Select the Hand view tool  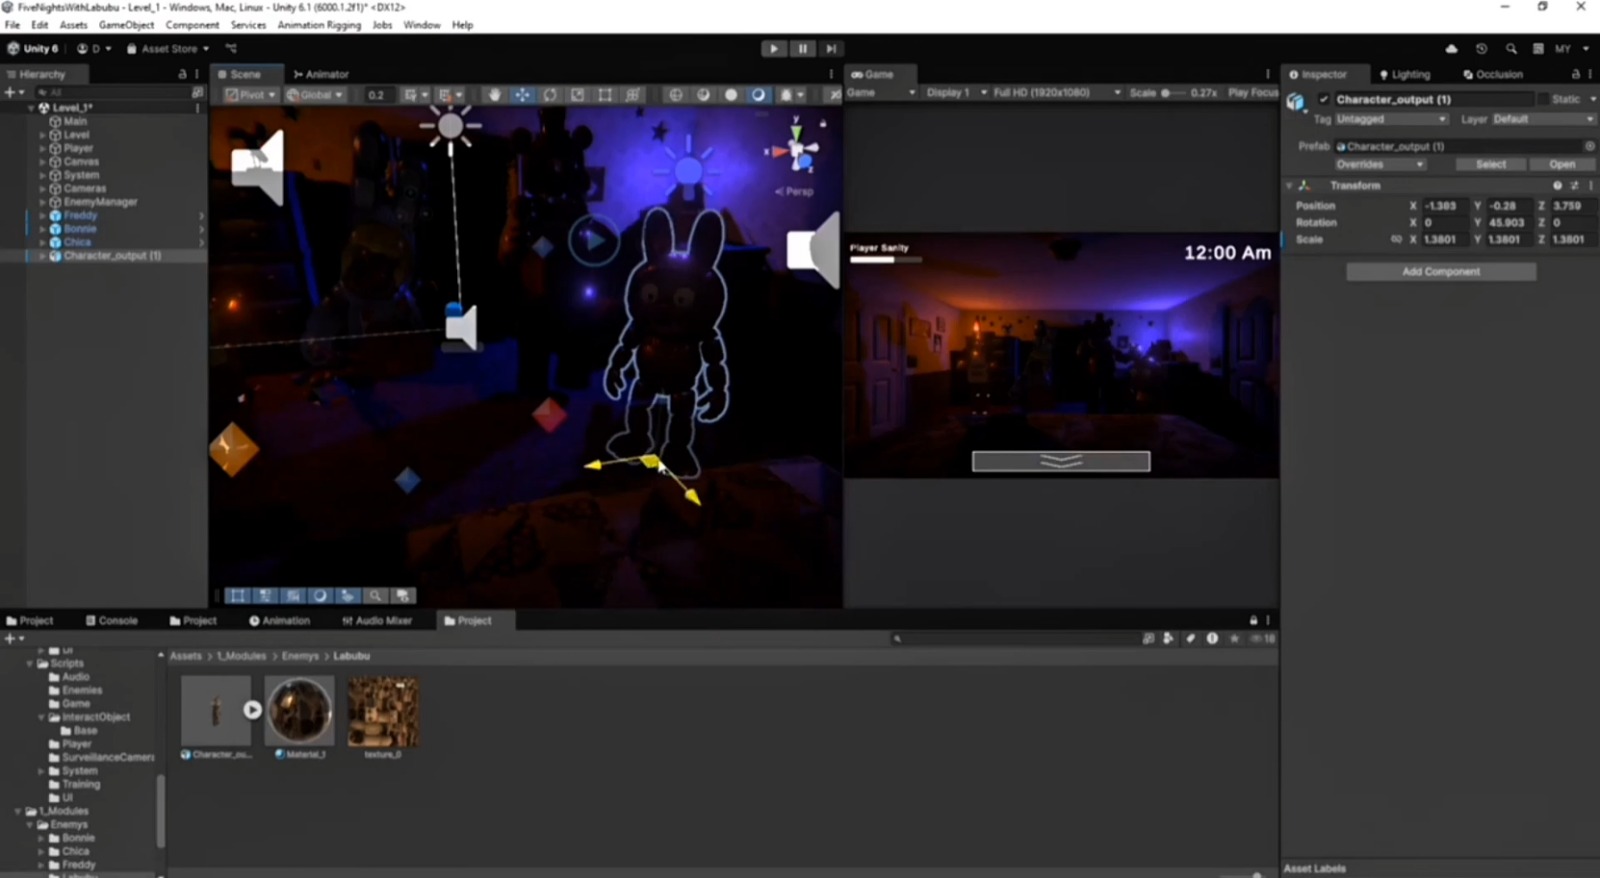point(494,94)
